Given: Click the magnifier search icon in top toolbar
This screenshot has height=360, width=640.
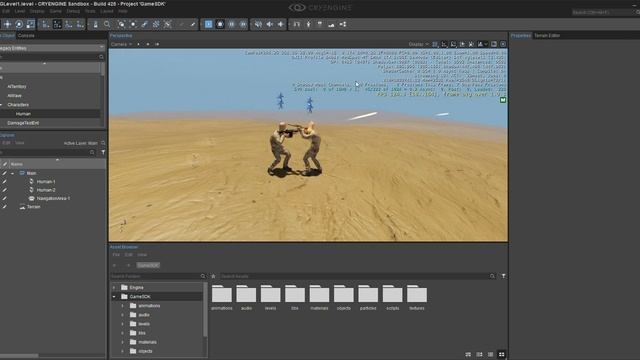Looking at the screenshot, I should [x=107, y=24].
